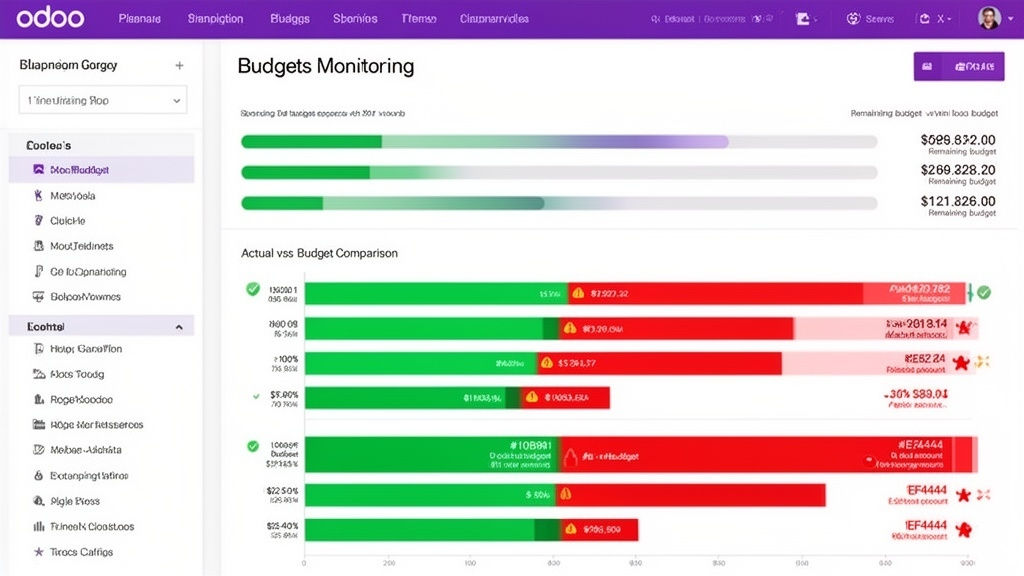Viewport: 1024px width, 576px height.
Task: Click the user profile avatar photo
Action: (x=990, y=17)
